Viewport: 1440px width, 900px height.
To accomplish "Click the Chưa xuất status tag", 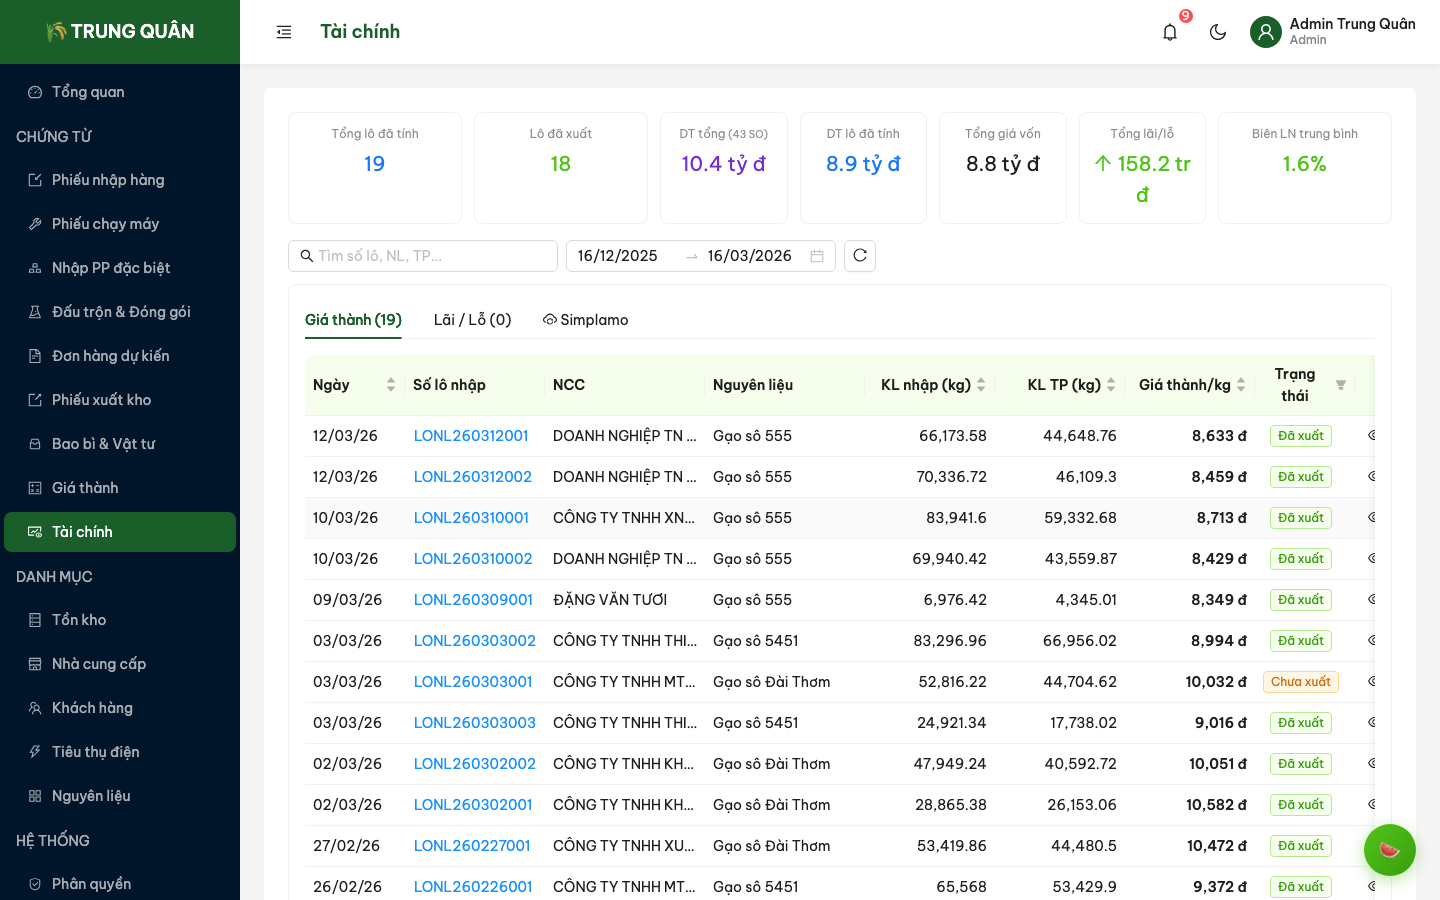I will click(x=1300, y=682).
